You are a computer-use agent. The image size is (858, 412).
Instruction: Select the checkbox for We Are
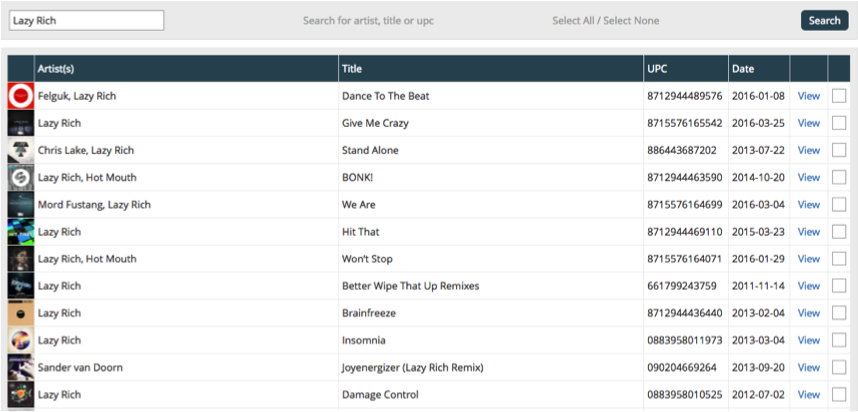tap(839, 205)
